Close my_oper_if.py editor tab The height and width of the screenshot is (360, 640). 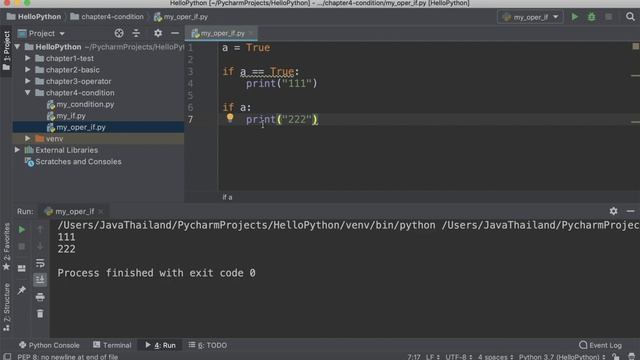(251, 33)
